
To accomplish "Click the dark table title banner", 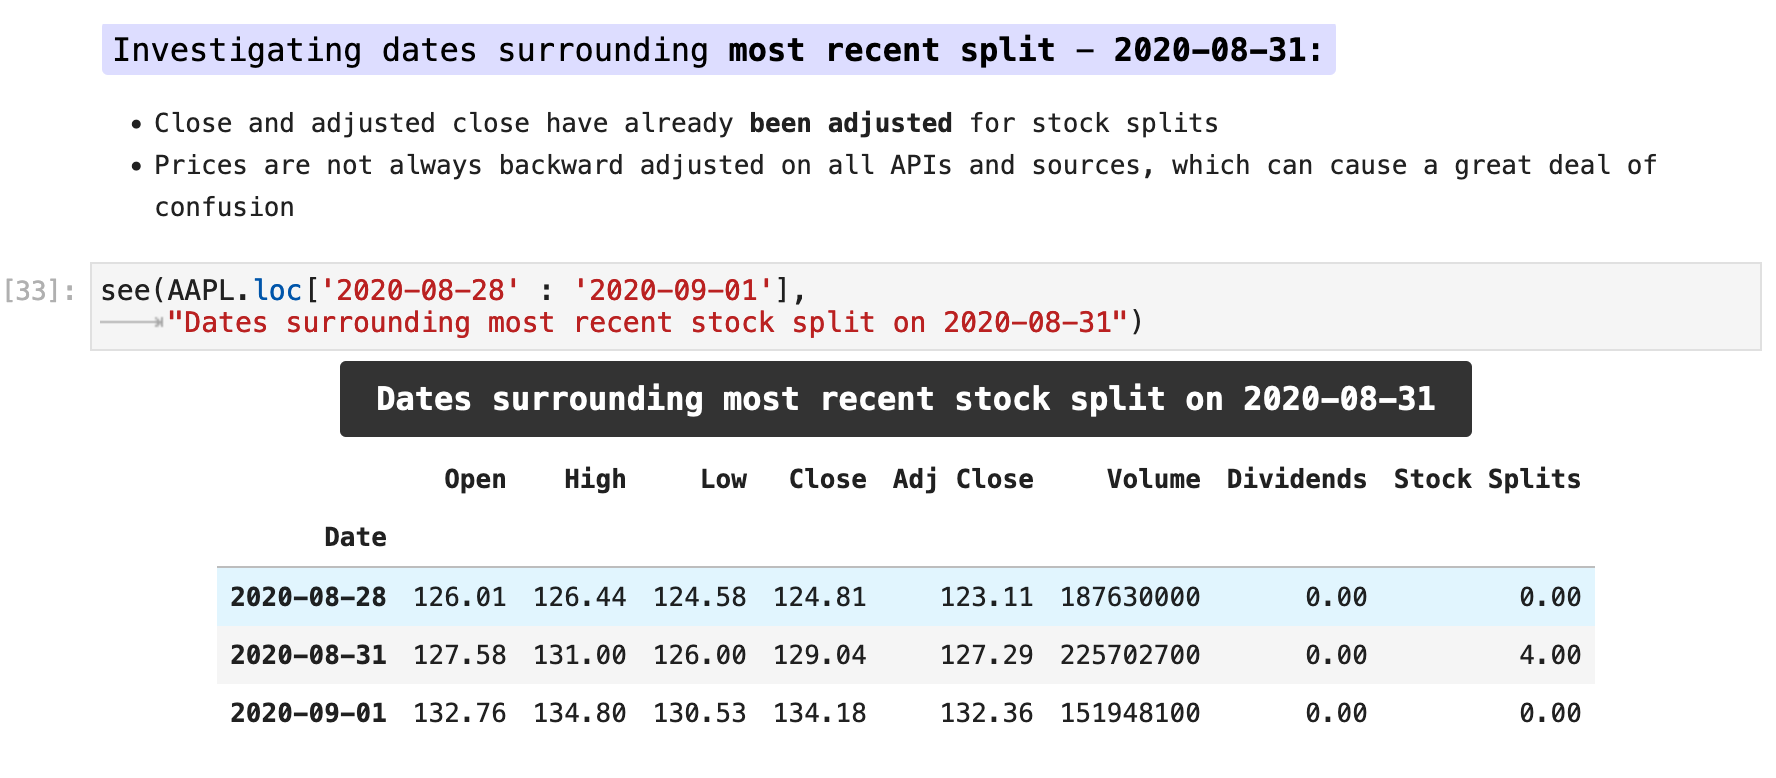I will pos(905,399).
